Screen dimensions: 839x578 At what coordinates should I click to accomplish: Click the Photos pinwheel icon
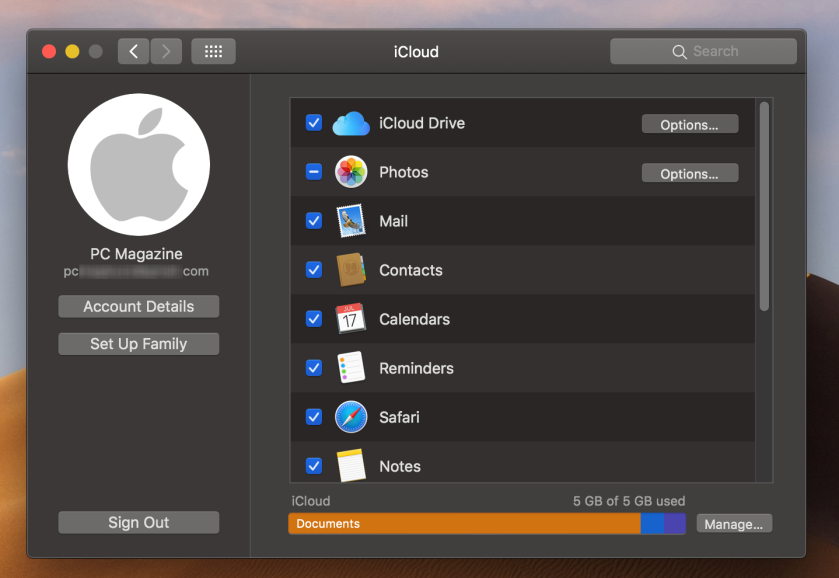coord(351,172)
